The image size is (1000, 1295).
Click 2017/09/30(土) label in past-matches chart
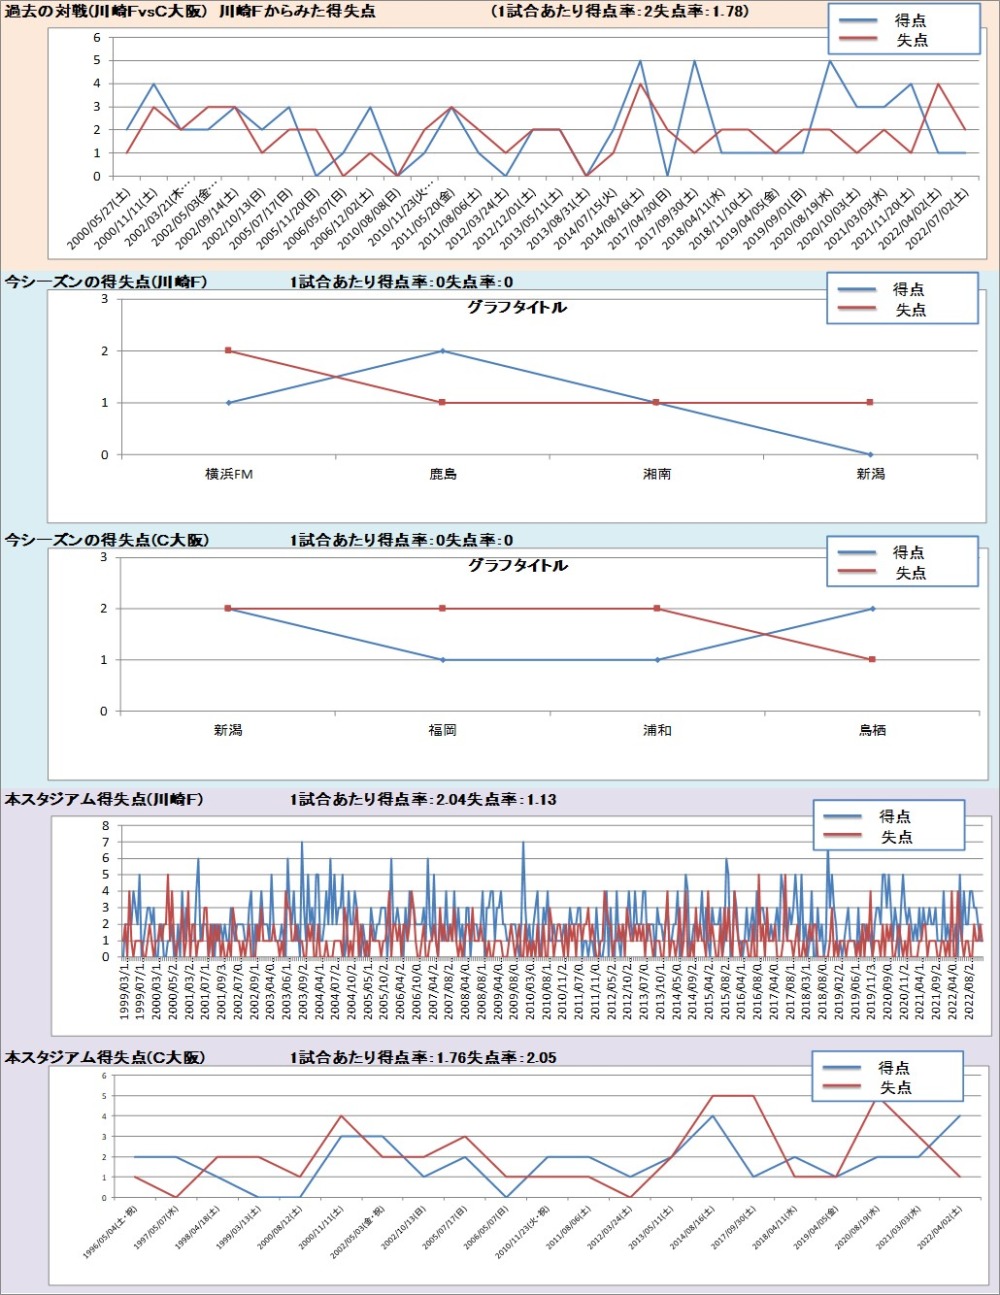click(x=665, y=219)
